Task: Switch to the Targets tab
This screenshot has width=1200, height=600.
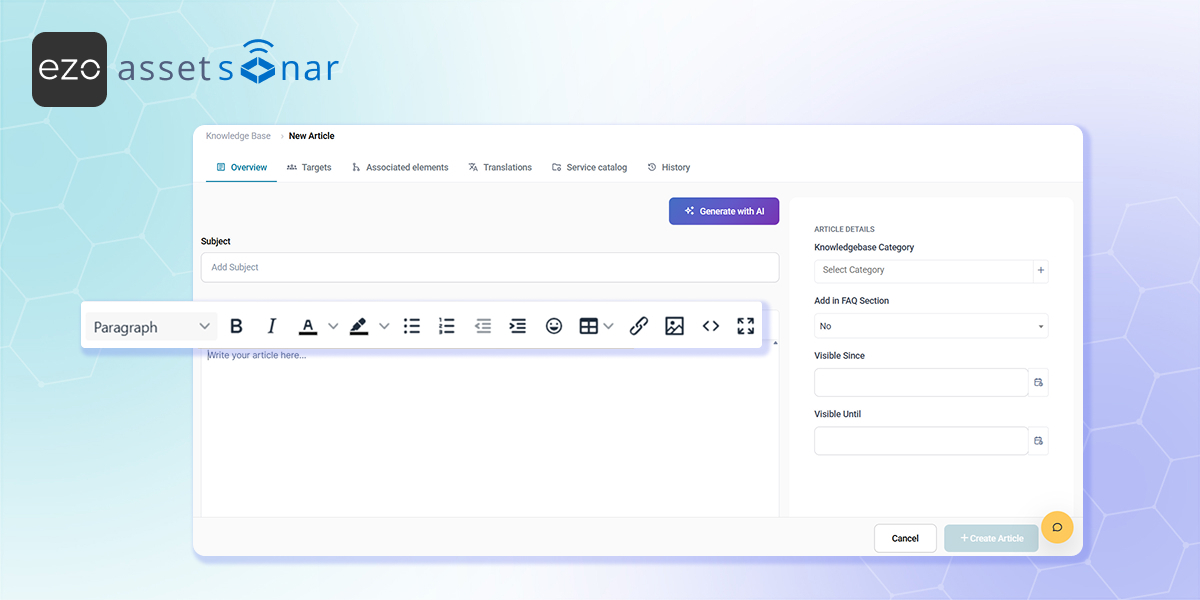Action: 309,167
